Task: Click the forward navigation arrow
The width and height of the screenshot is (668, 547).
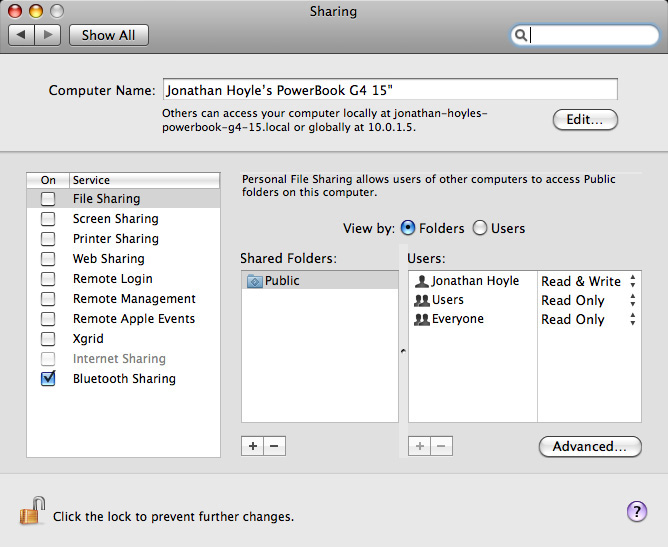Action: [x=48, y=35]
